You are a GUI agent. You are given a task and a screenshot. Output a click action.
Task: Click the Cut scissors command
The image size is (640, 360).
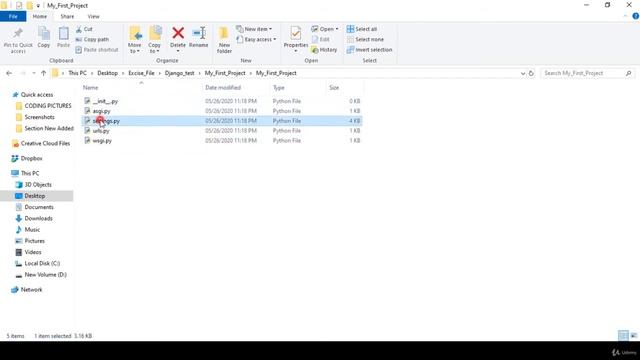(84, 29)
